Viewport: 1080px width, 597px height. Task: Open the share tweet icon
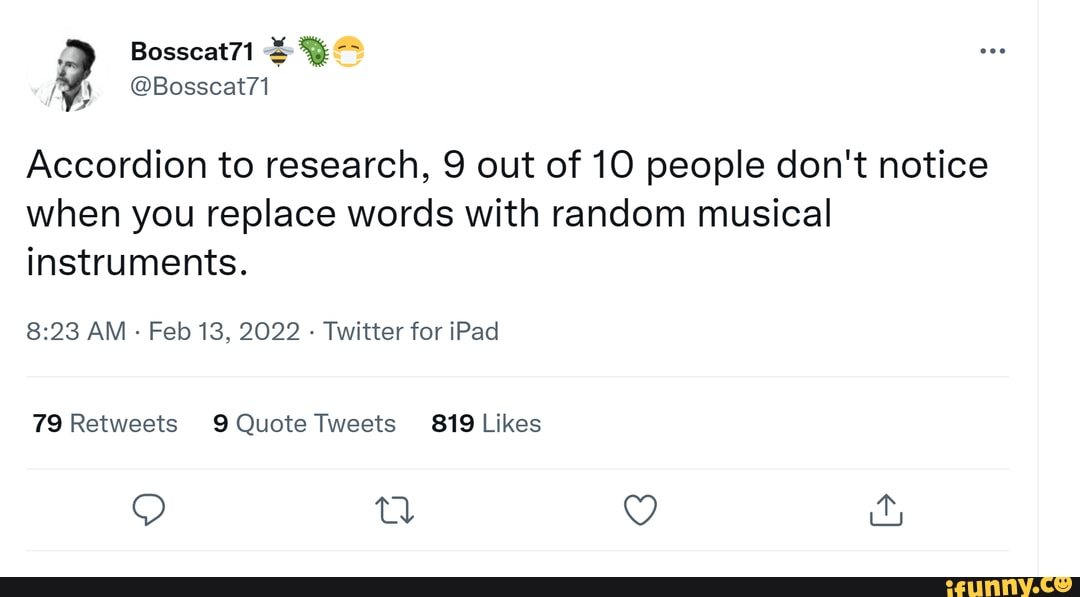tap(886, 511)
